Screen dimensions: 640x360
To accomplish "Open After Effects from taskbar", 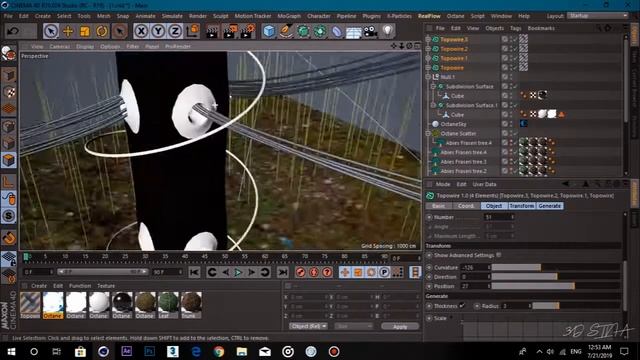I will coord(126,351).
